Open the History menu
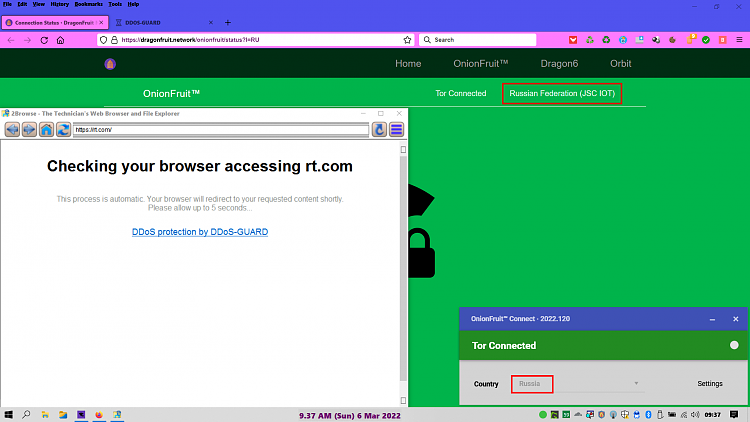Screen dimensions: 750x422 click(60, 4)
